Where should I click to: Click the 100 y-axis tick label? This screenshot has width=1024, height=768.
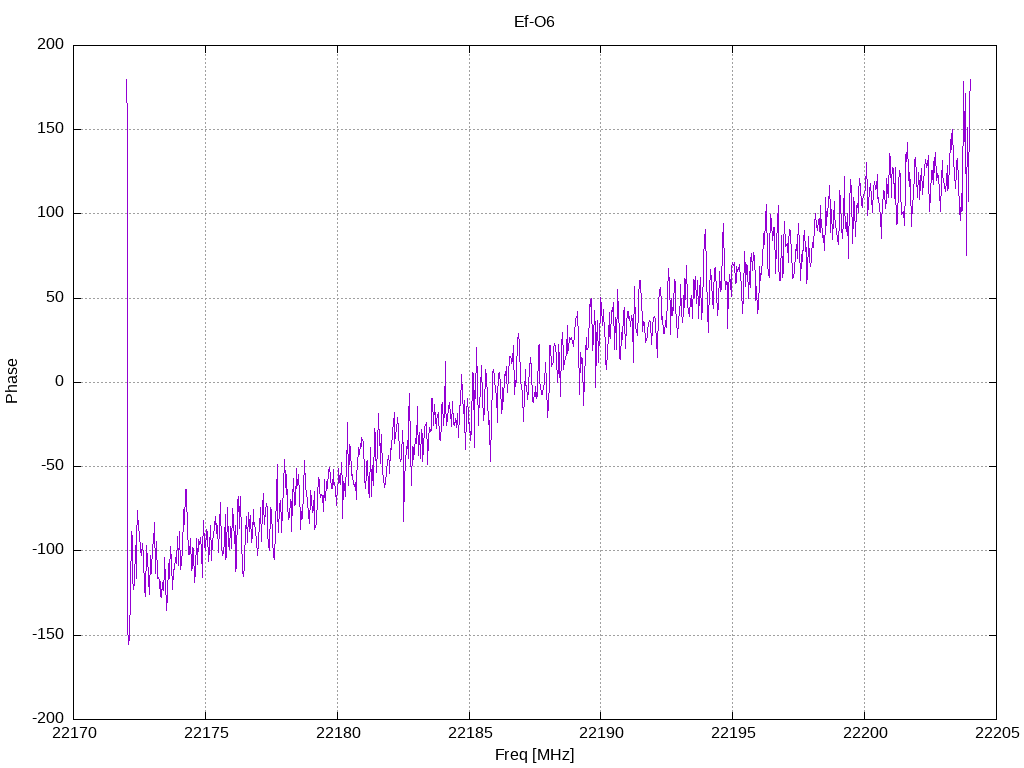pos(51,213)
